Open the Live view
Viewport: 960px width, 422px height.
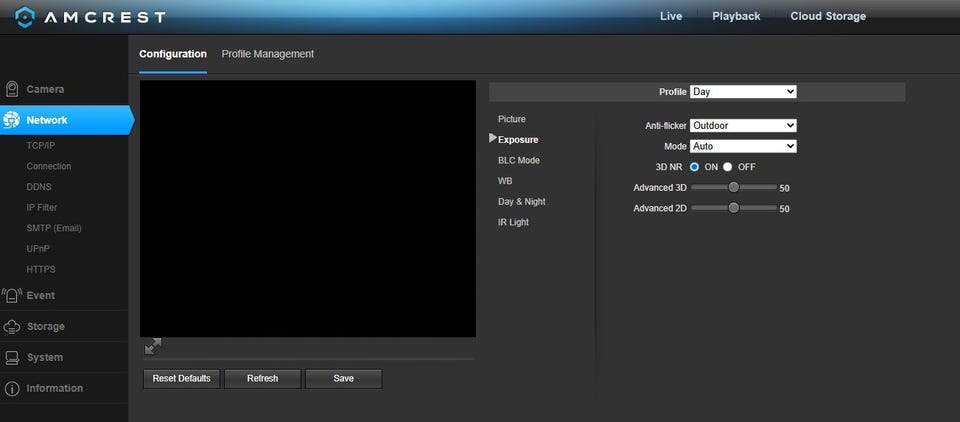pos(671,17)
